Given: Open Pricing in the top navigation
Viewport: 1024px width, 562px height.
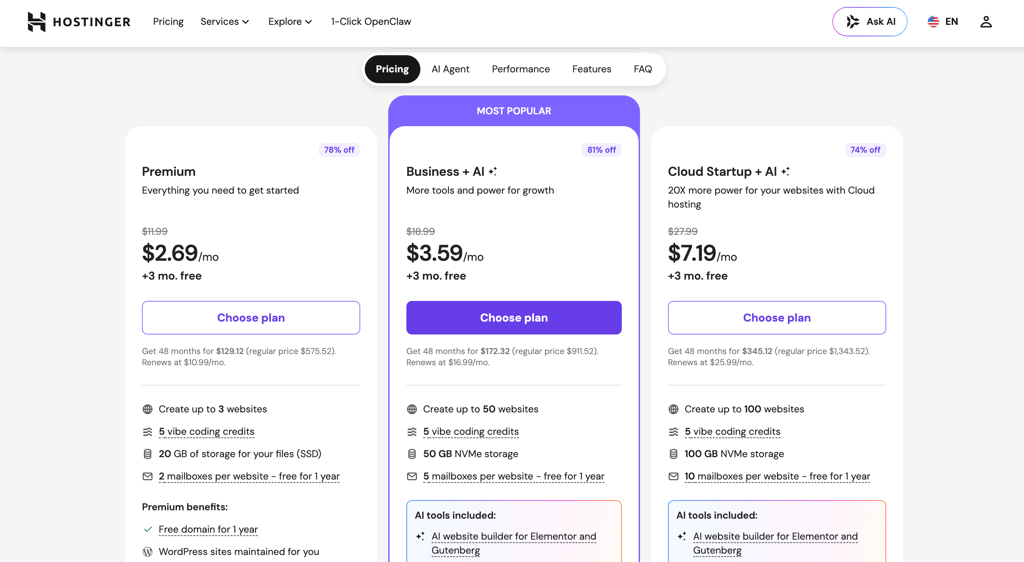Looking at the screenshot, I should [x=168, y=22].
